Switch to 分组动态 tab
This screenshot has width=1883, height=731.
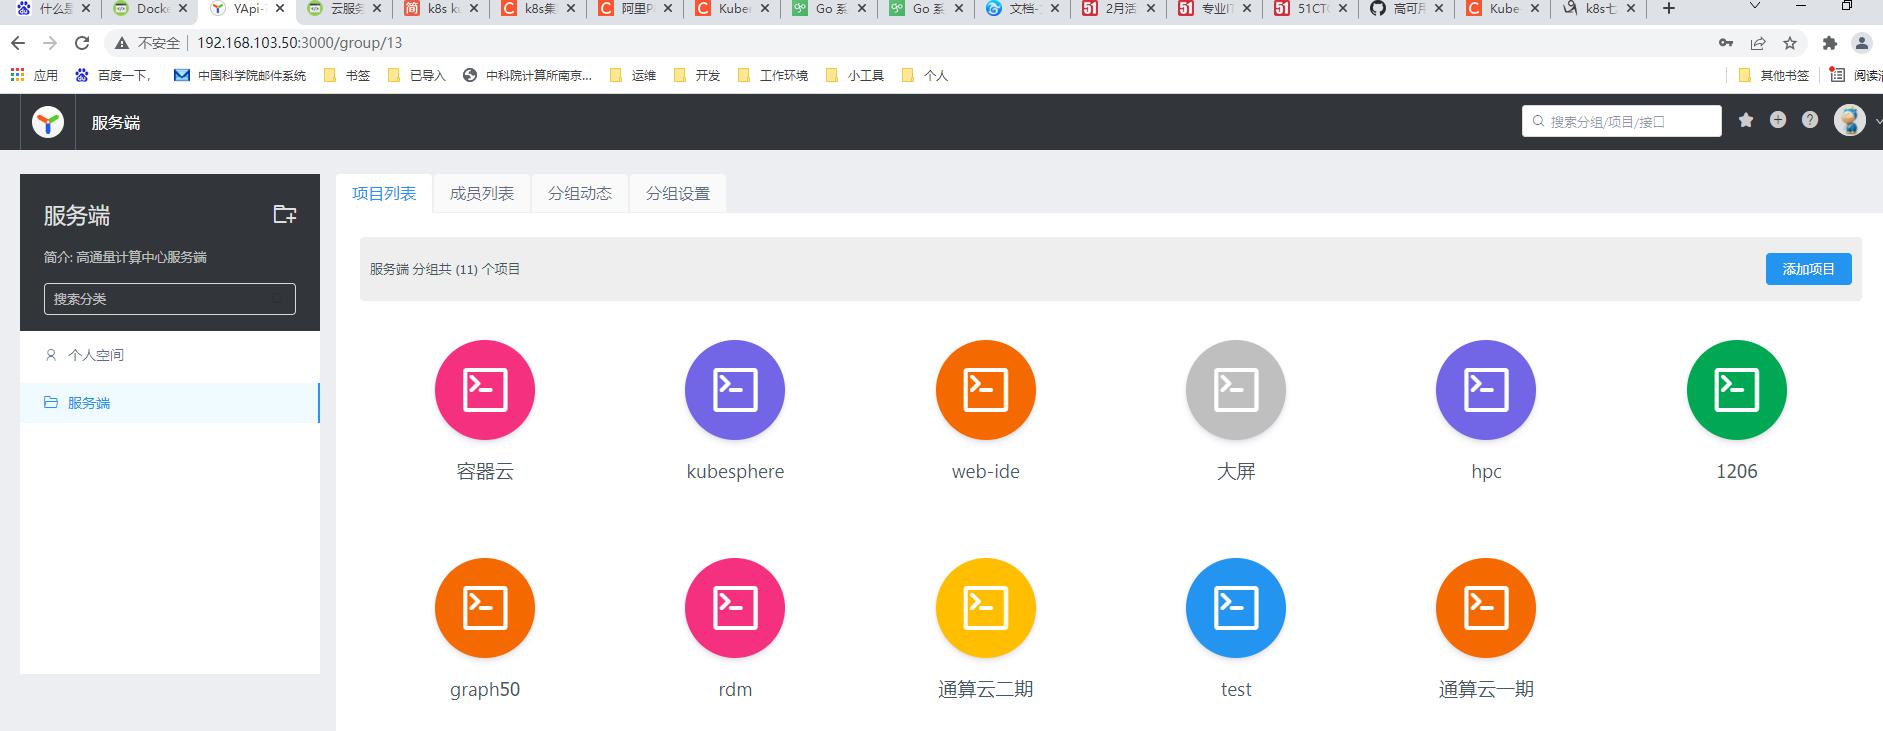580,193
